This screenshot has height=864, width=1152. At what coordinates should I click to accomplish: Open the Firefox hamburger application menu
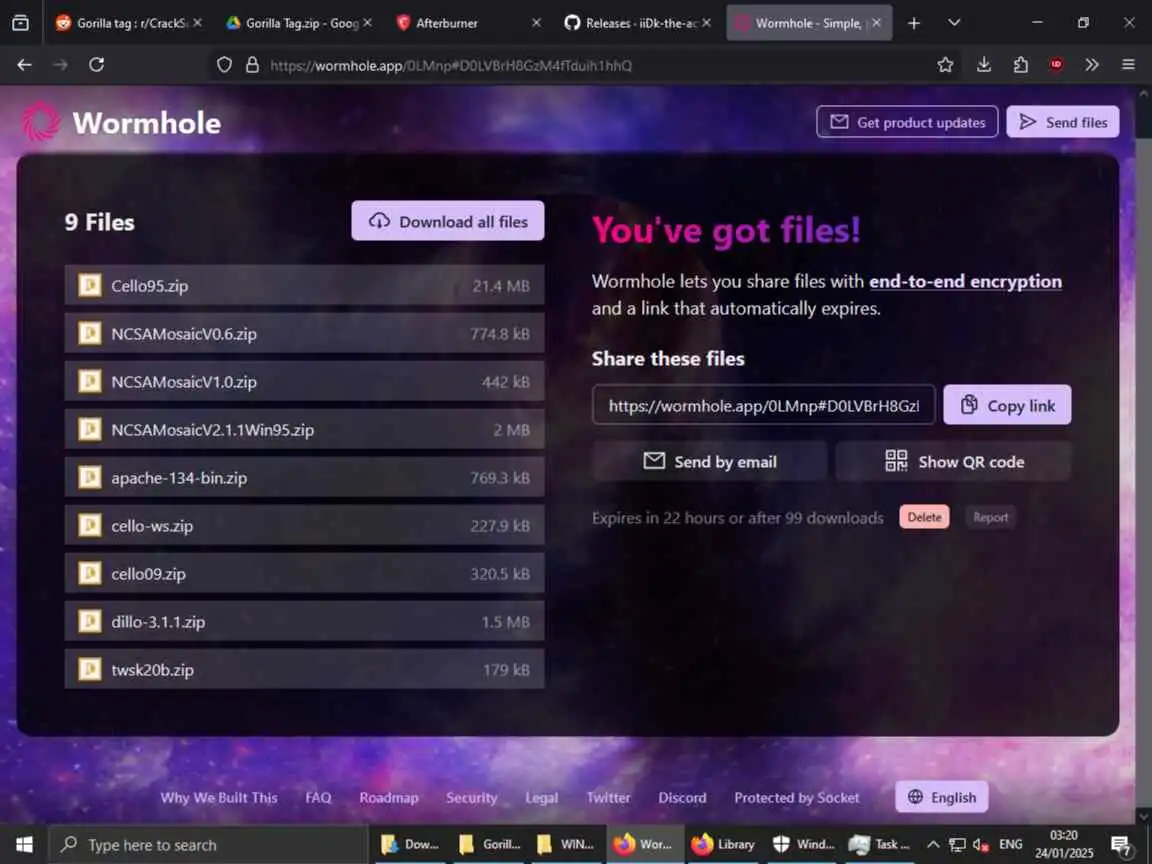coord(1128,65)
